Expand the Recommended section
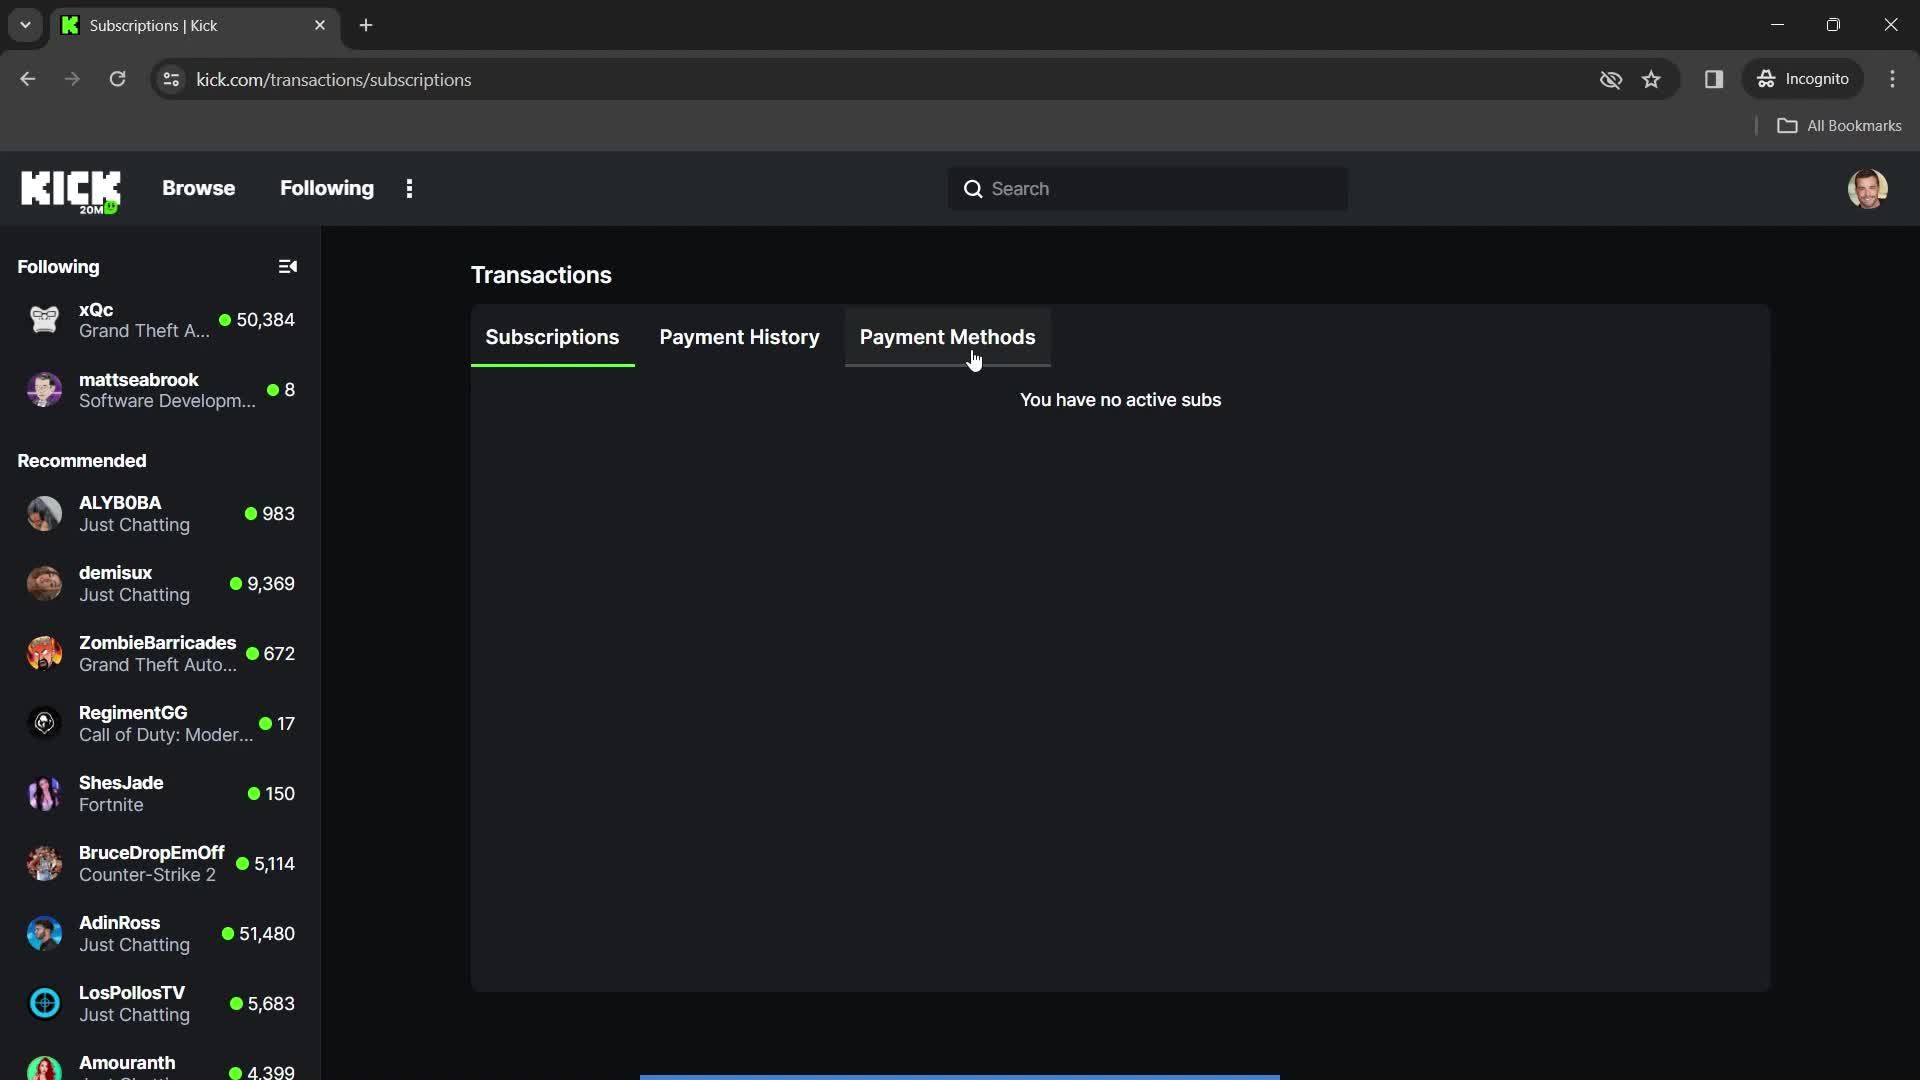 coord(82,460)
